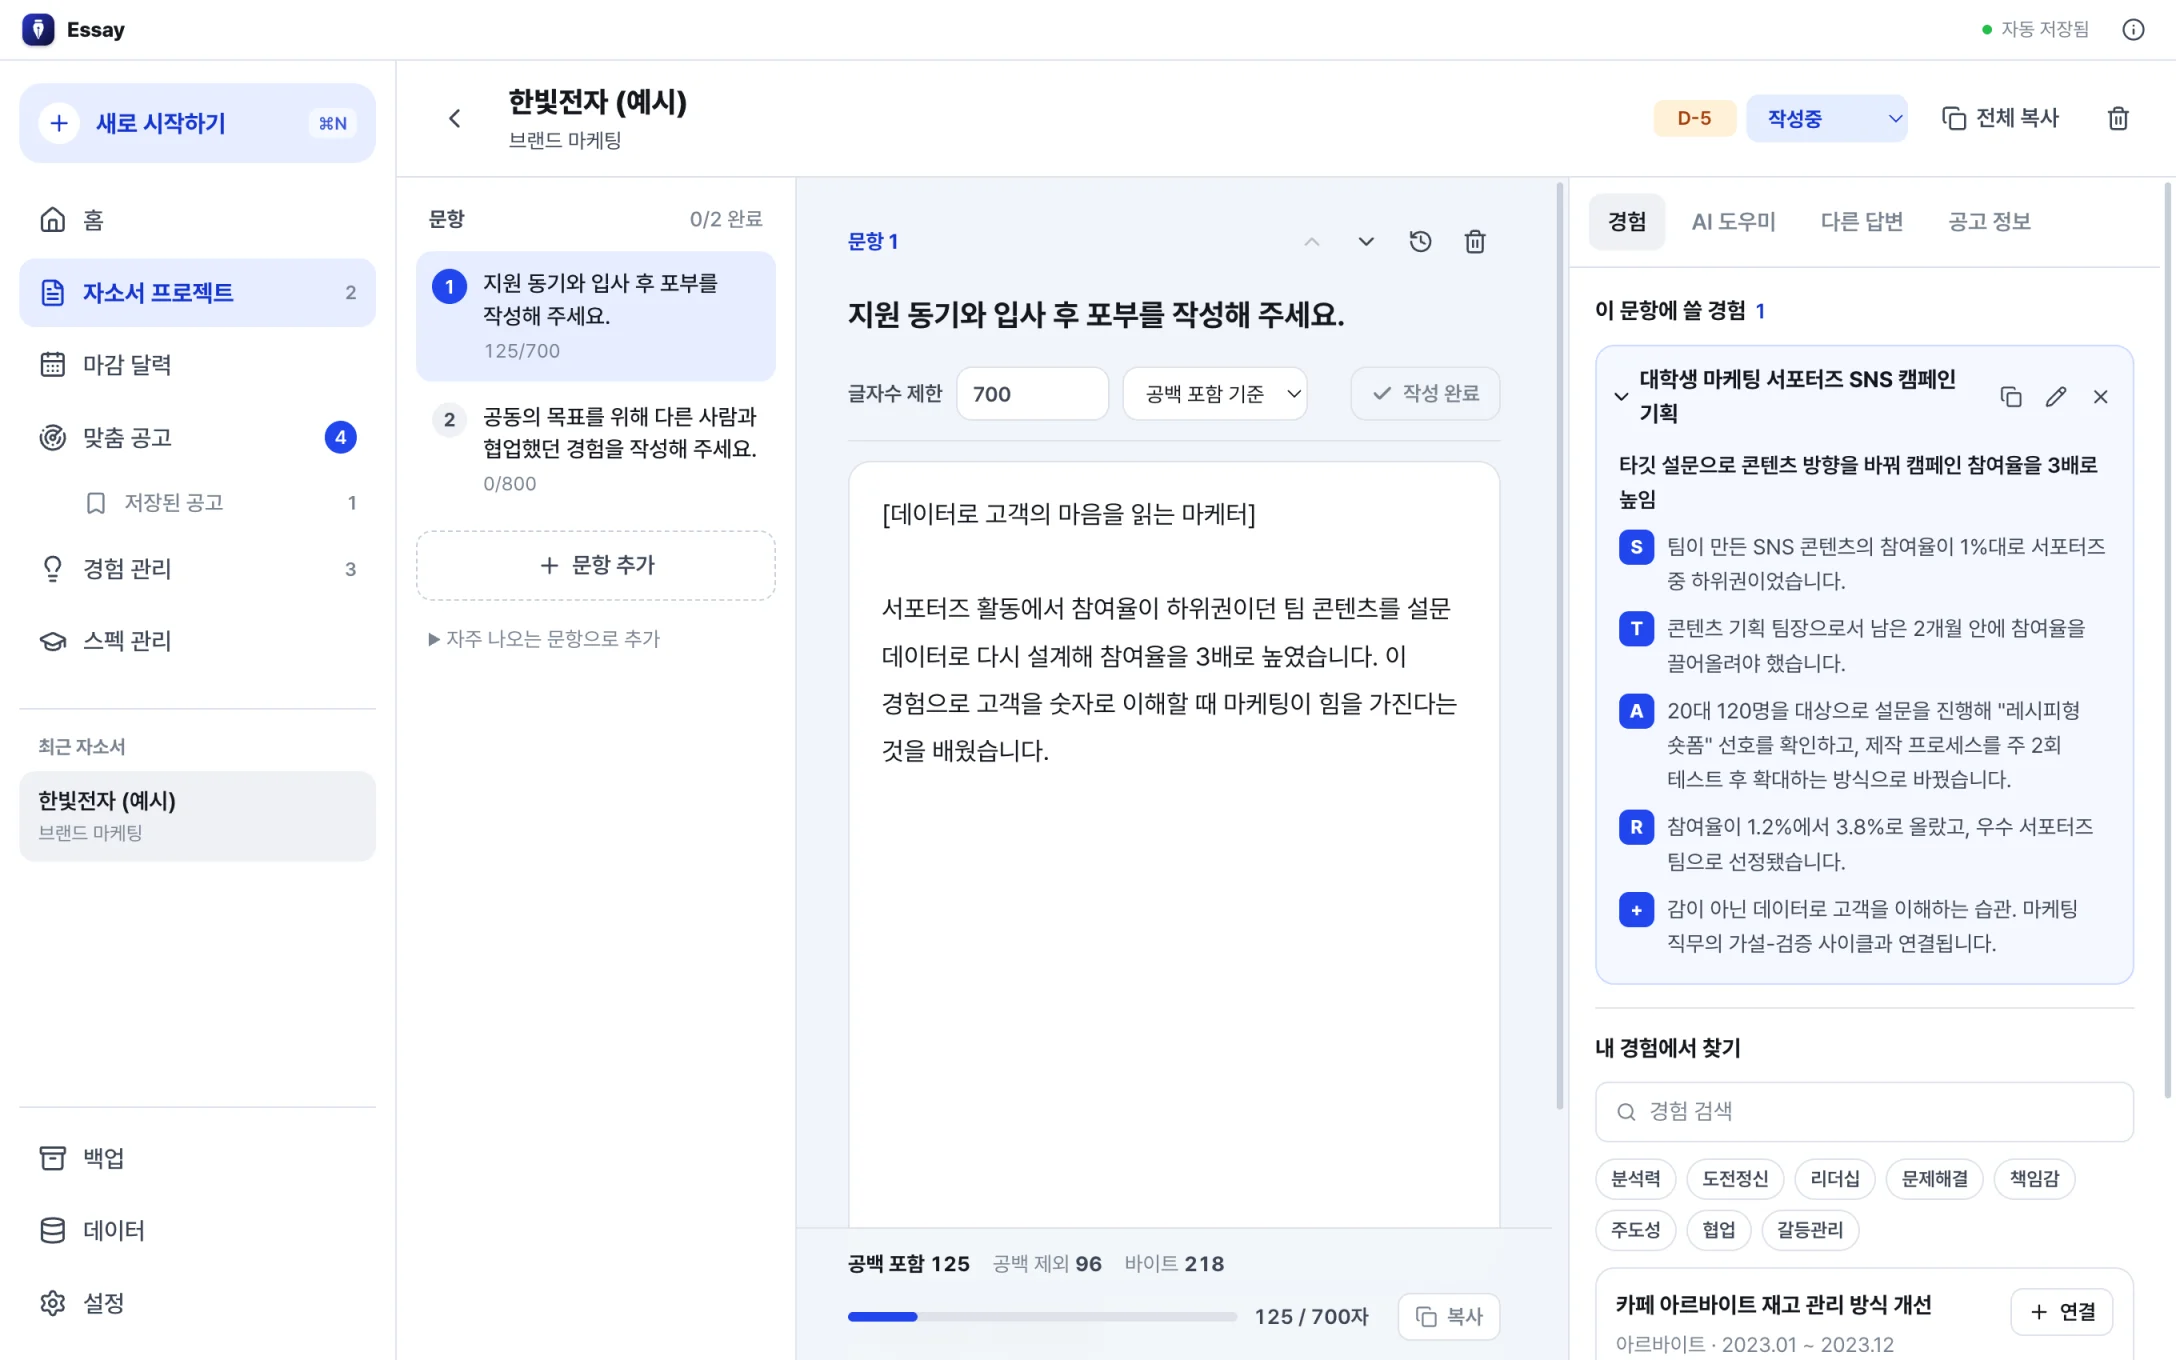Click the 경험 검색 search field
2176x1360 pixels.
coord(1864,1112)
